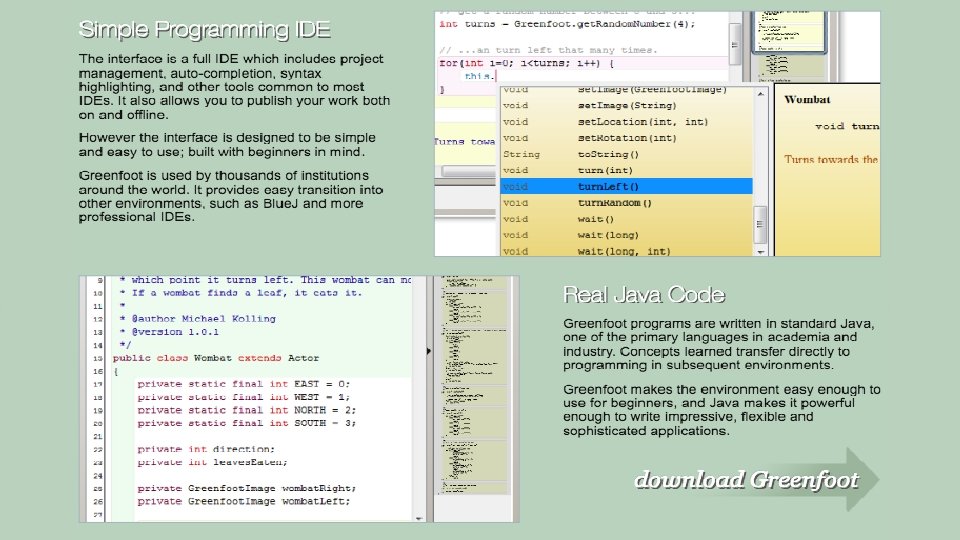This screenshot has height=540, width=960.
Task: Click the horizontal scrollbar under Turns towards text
Action: 468,171
